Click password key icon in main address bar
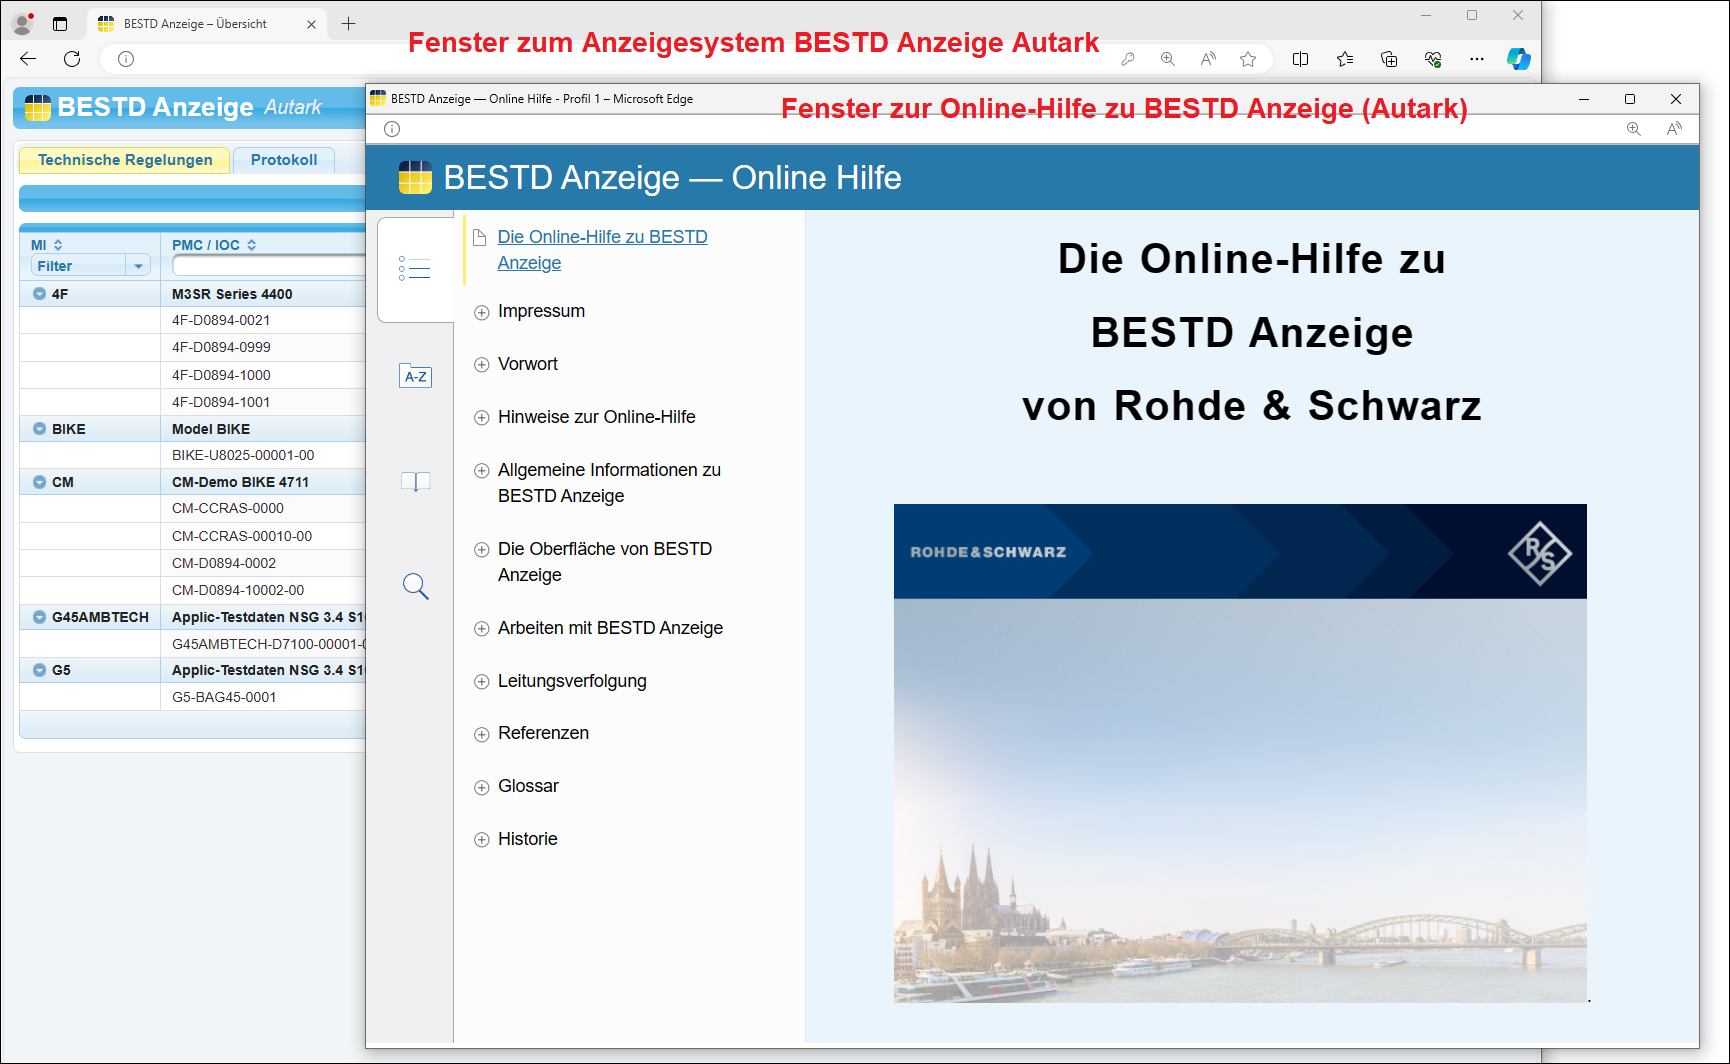Viewport: 1730px width, 1064px height. click(1128, 59)
